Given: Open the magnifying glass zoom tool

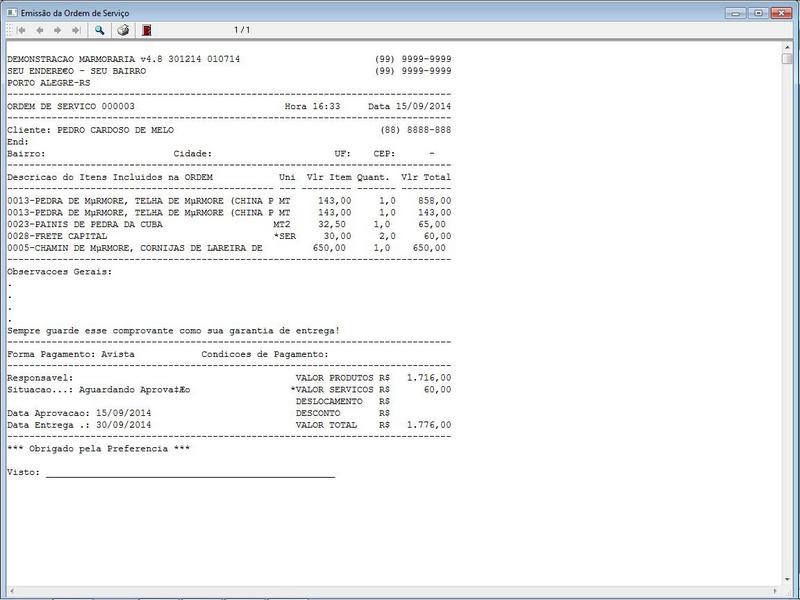Looking at the screenshot, I should 100,30.
